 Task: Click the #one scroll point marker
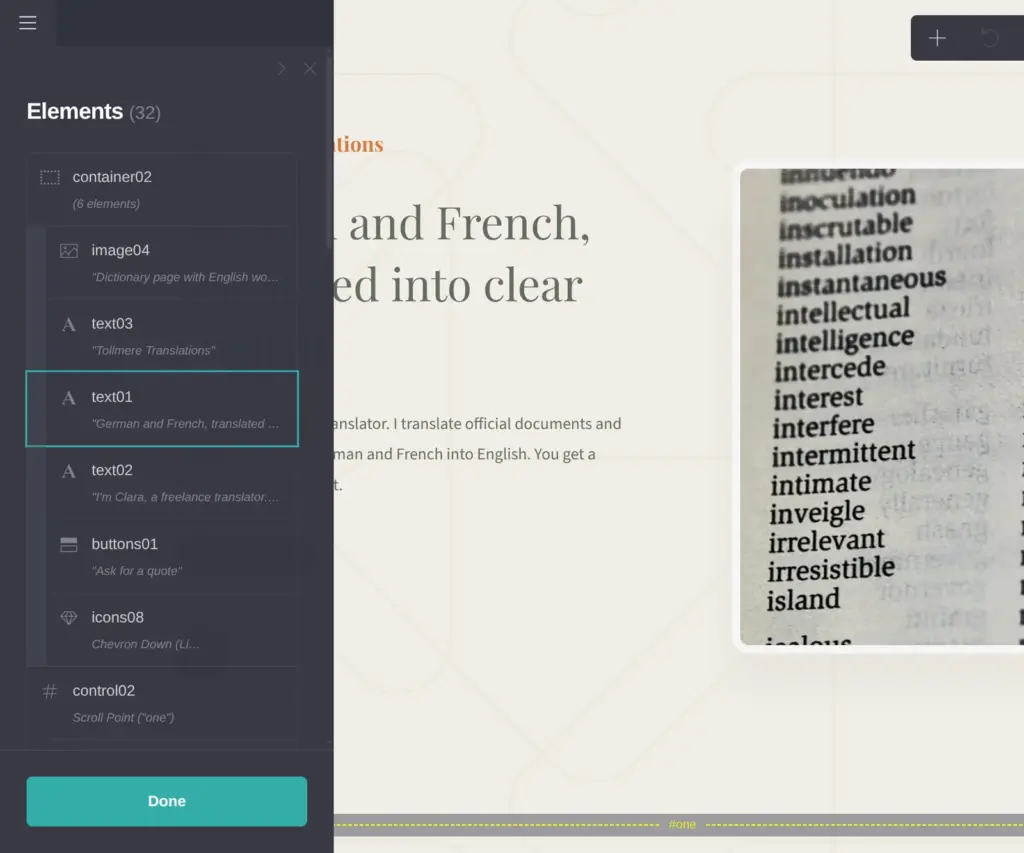pyautogui.click(x=682, y=824)
